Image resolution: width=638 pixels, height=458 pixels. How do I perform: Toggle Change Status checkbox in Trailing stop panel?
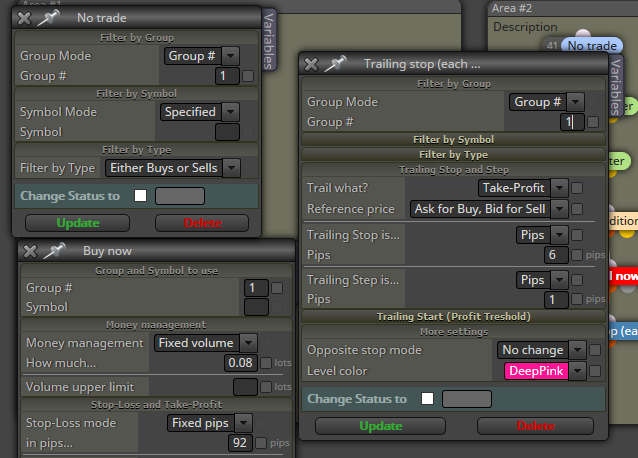[x=427, y=399]
